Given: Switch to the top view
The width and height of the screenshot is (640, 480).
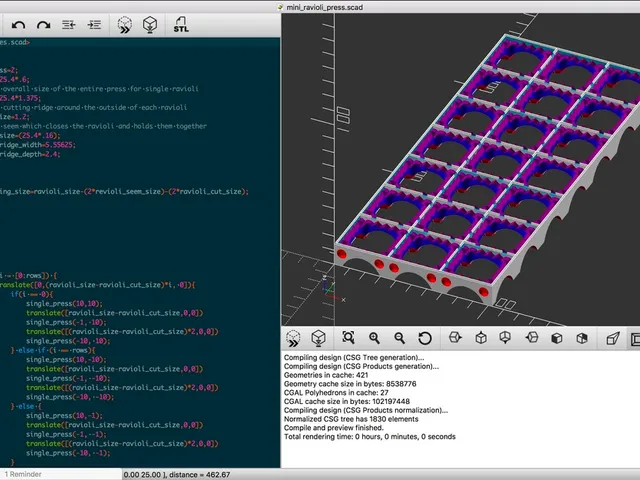Looking at the screenshot, I should point(481,338).
